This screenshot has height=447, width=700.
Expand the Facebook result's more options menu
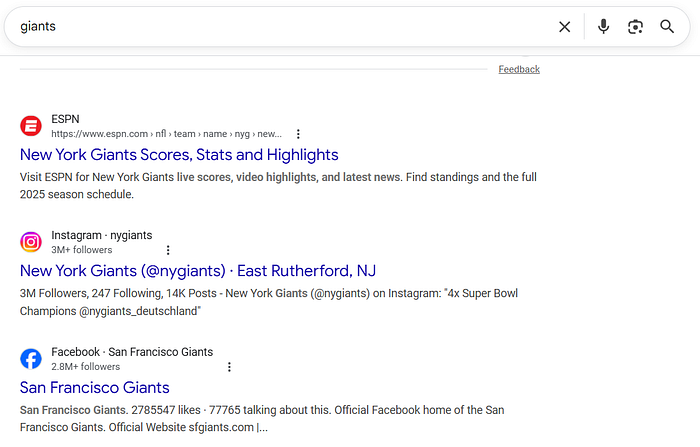229,367
